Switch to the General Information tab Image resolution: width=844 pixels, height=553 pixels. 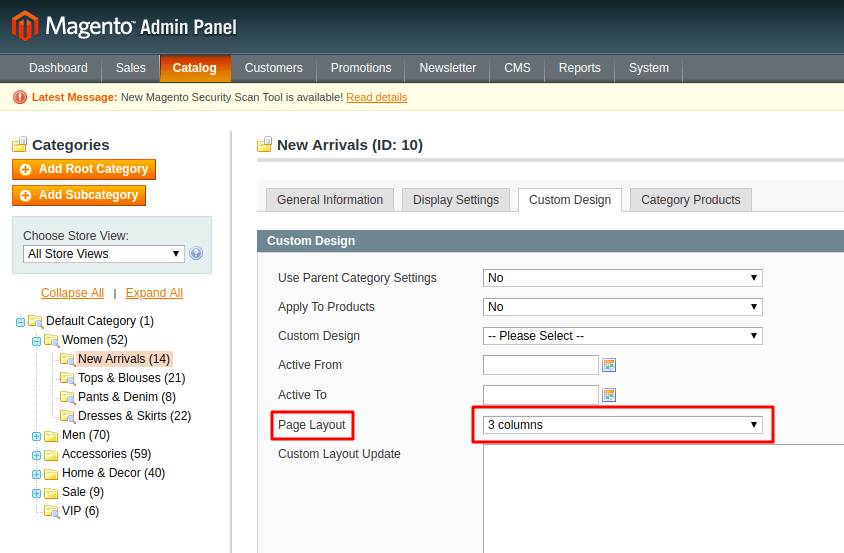click(330, 200)
